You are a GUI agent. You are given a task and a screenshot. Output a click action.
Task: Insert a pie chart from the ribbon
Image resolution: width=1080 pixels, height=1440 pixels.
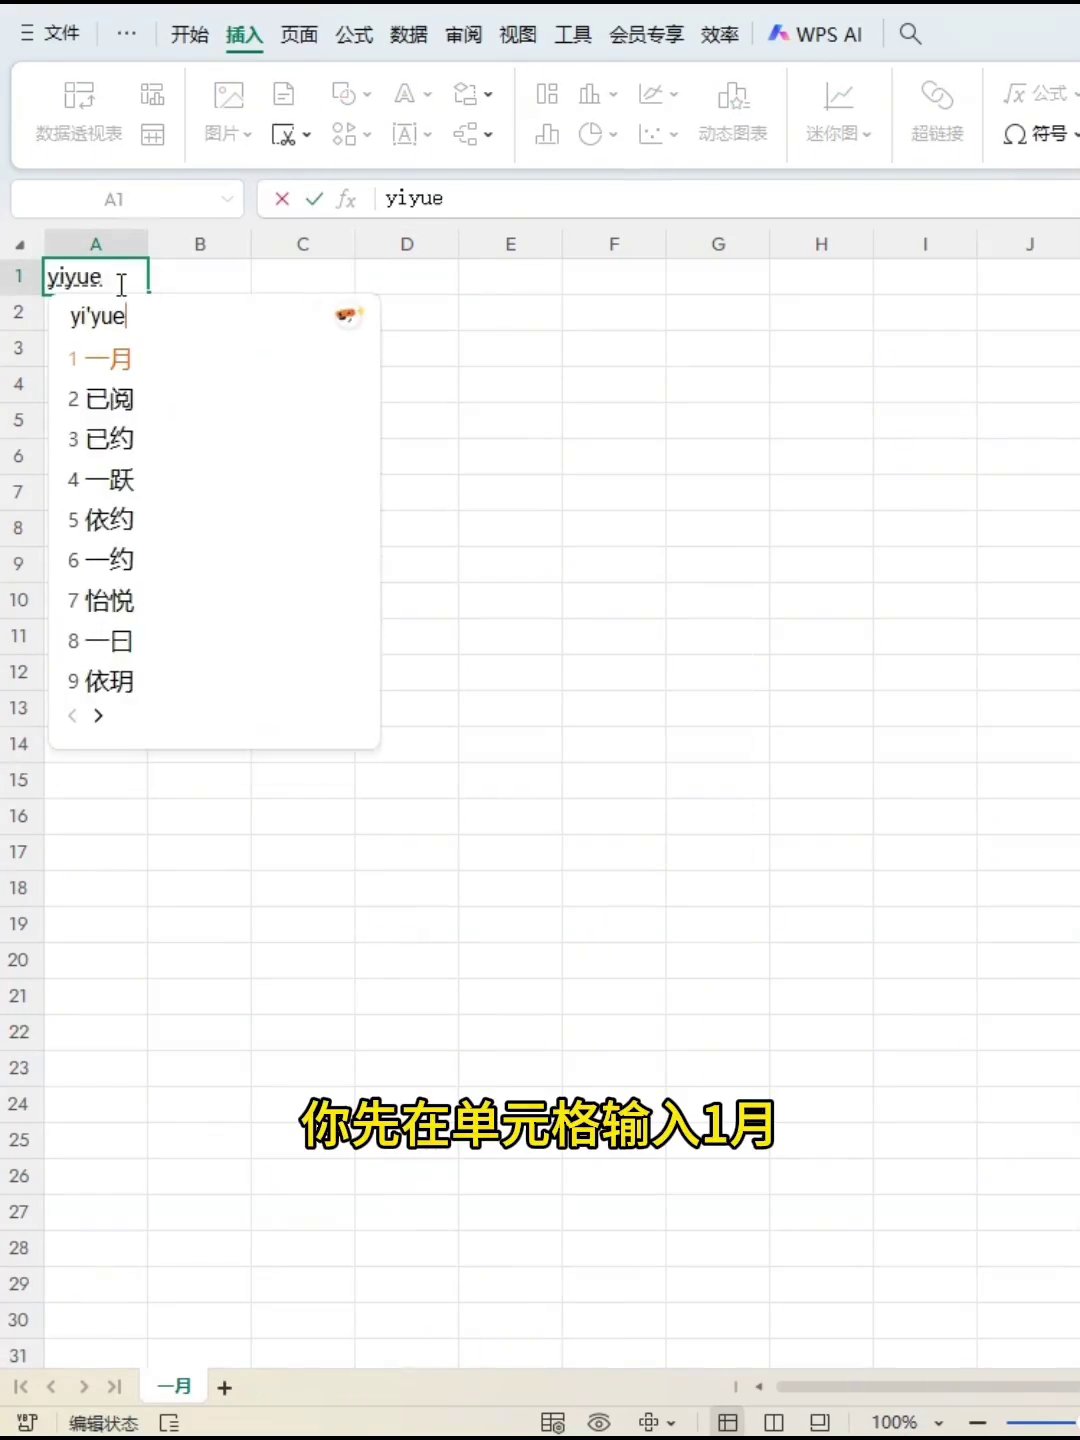(x=590, y=134)
